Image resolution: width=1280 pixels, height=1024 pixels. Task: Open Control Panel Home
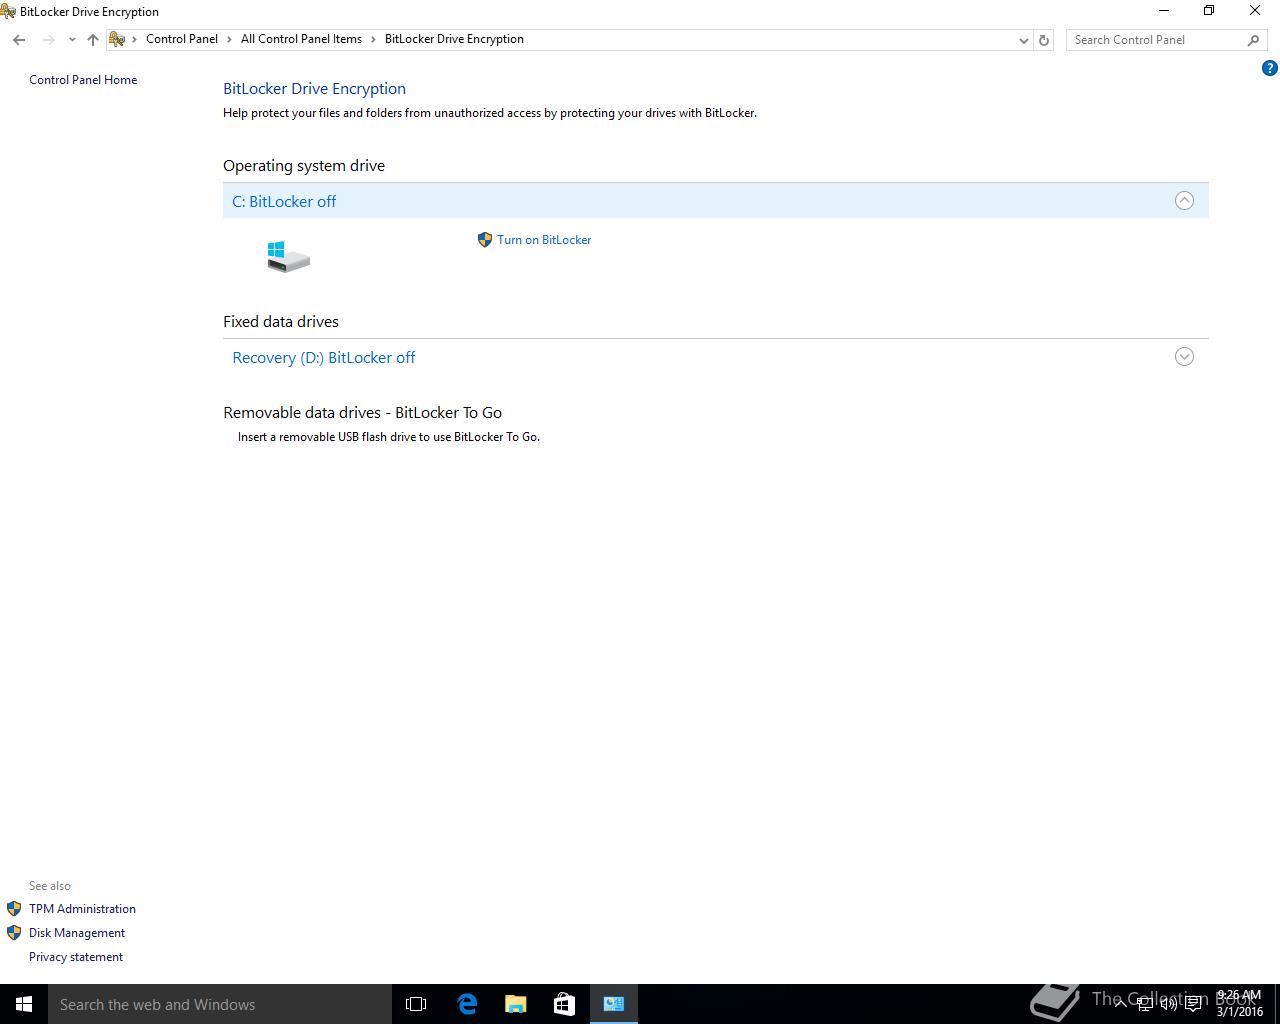point(83,80)
